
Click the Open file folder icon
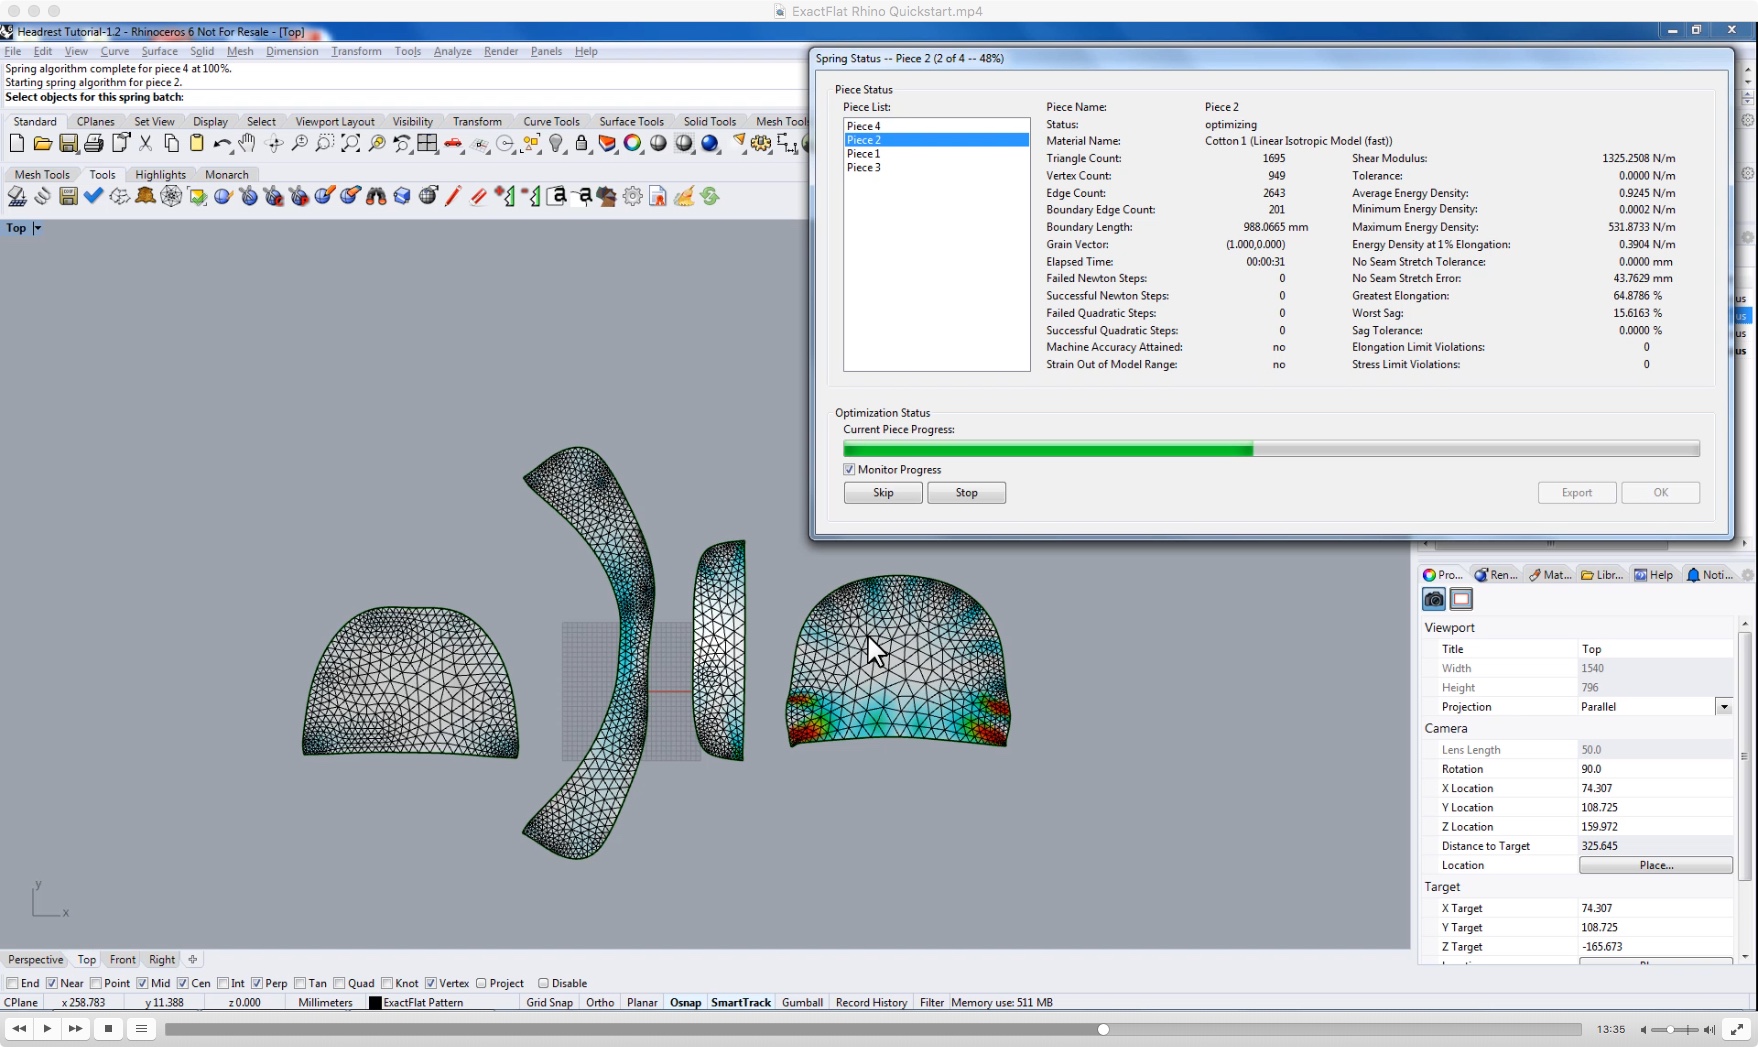click(x=43, y=144)
